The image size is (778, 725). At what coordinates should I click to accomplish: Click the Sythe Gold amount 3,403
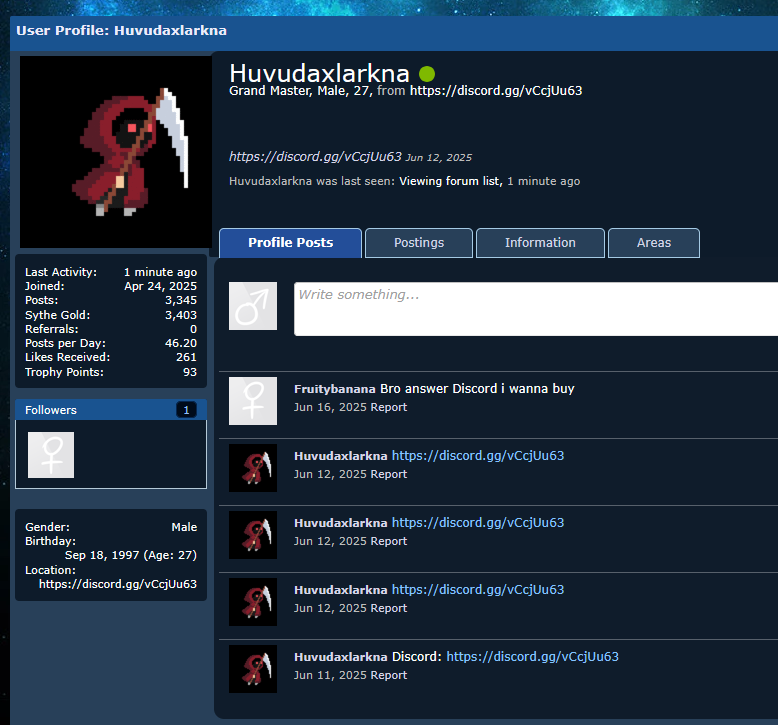pyautogui.click(x=181, y=315)
